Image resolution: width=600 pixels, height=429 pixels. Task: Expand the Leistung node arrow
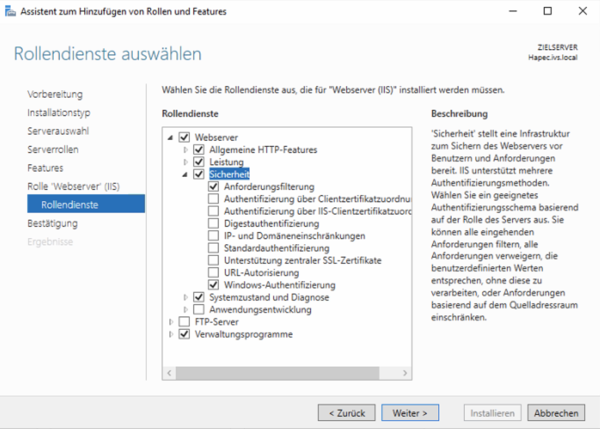pos(186,162)
